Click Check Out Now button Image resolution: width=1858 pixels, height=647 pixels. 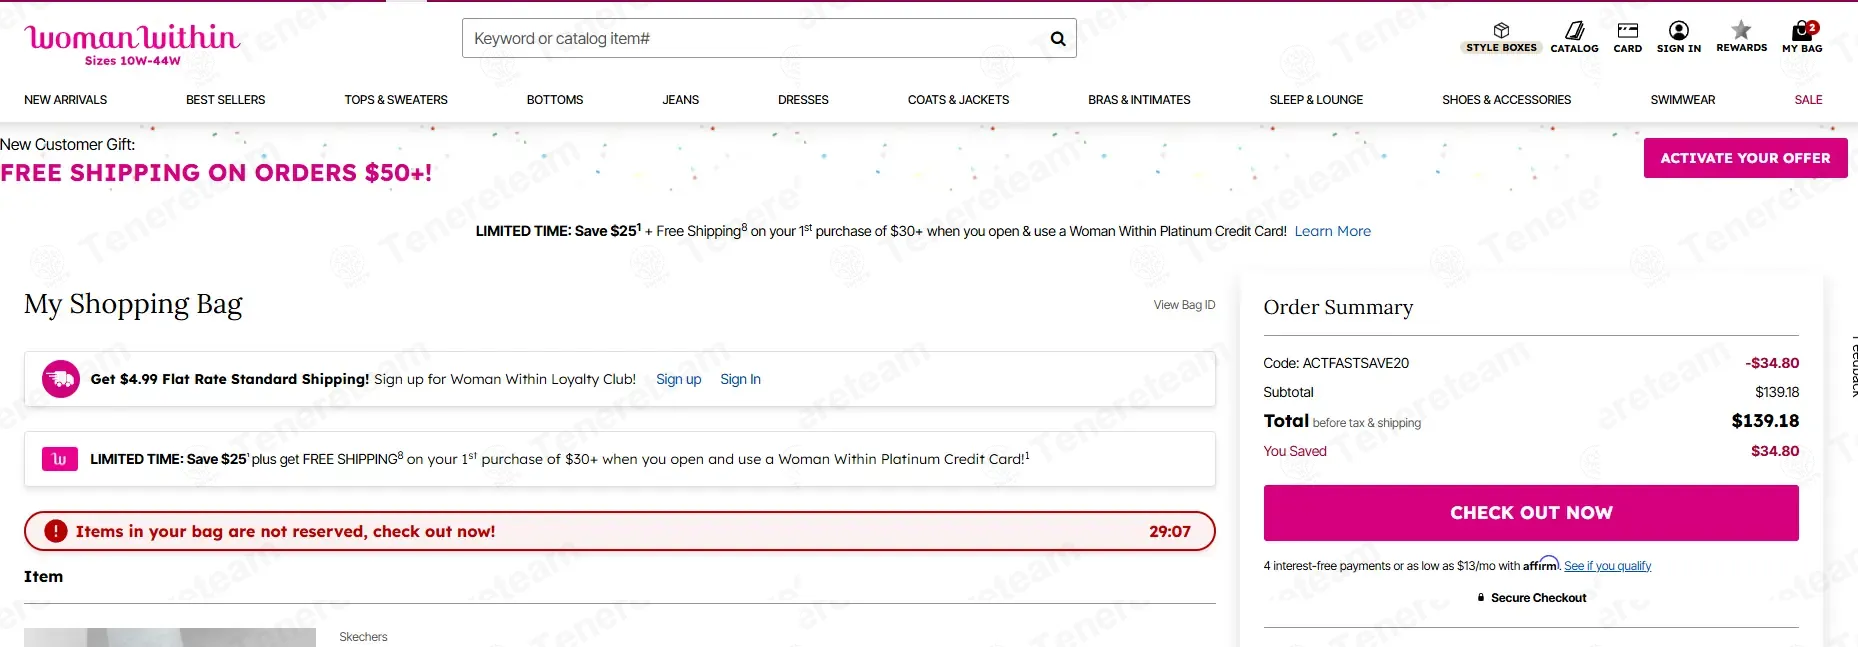pyautogui.click(x=1531, y=513)
